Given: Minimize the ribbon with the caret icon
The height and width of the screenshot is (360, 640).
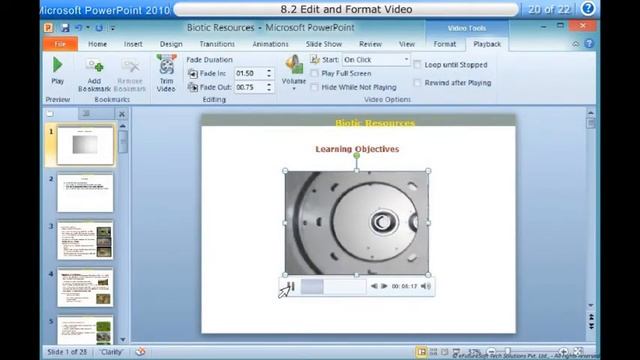Looking at the screenshot, I should (576, 44).
